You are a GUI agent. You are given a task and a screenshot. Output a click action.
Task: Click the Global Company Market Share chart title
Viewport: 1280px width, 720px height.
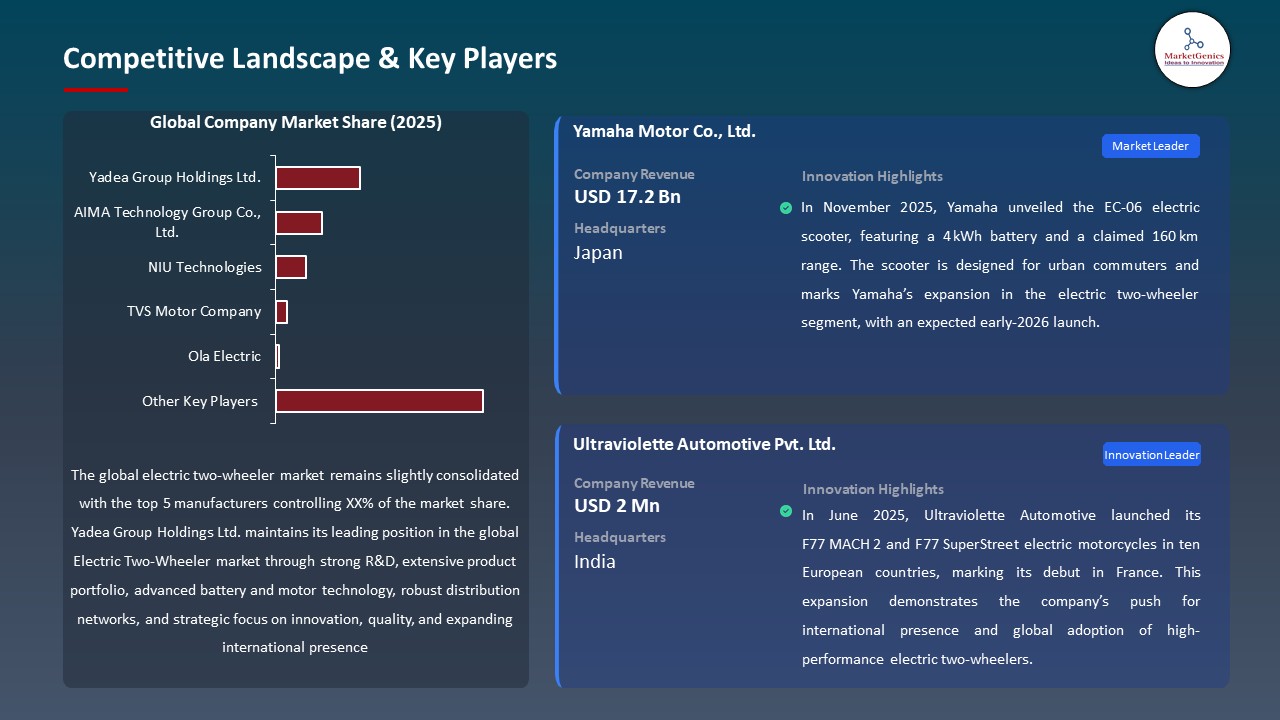coord(296,123)
